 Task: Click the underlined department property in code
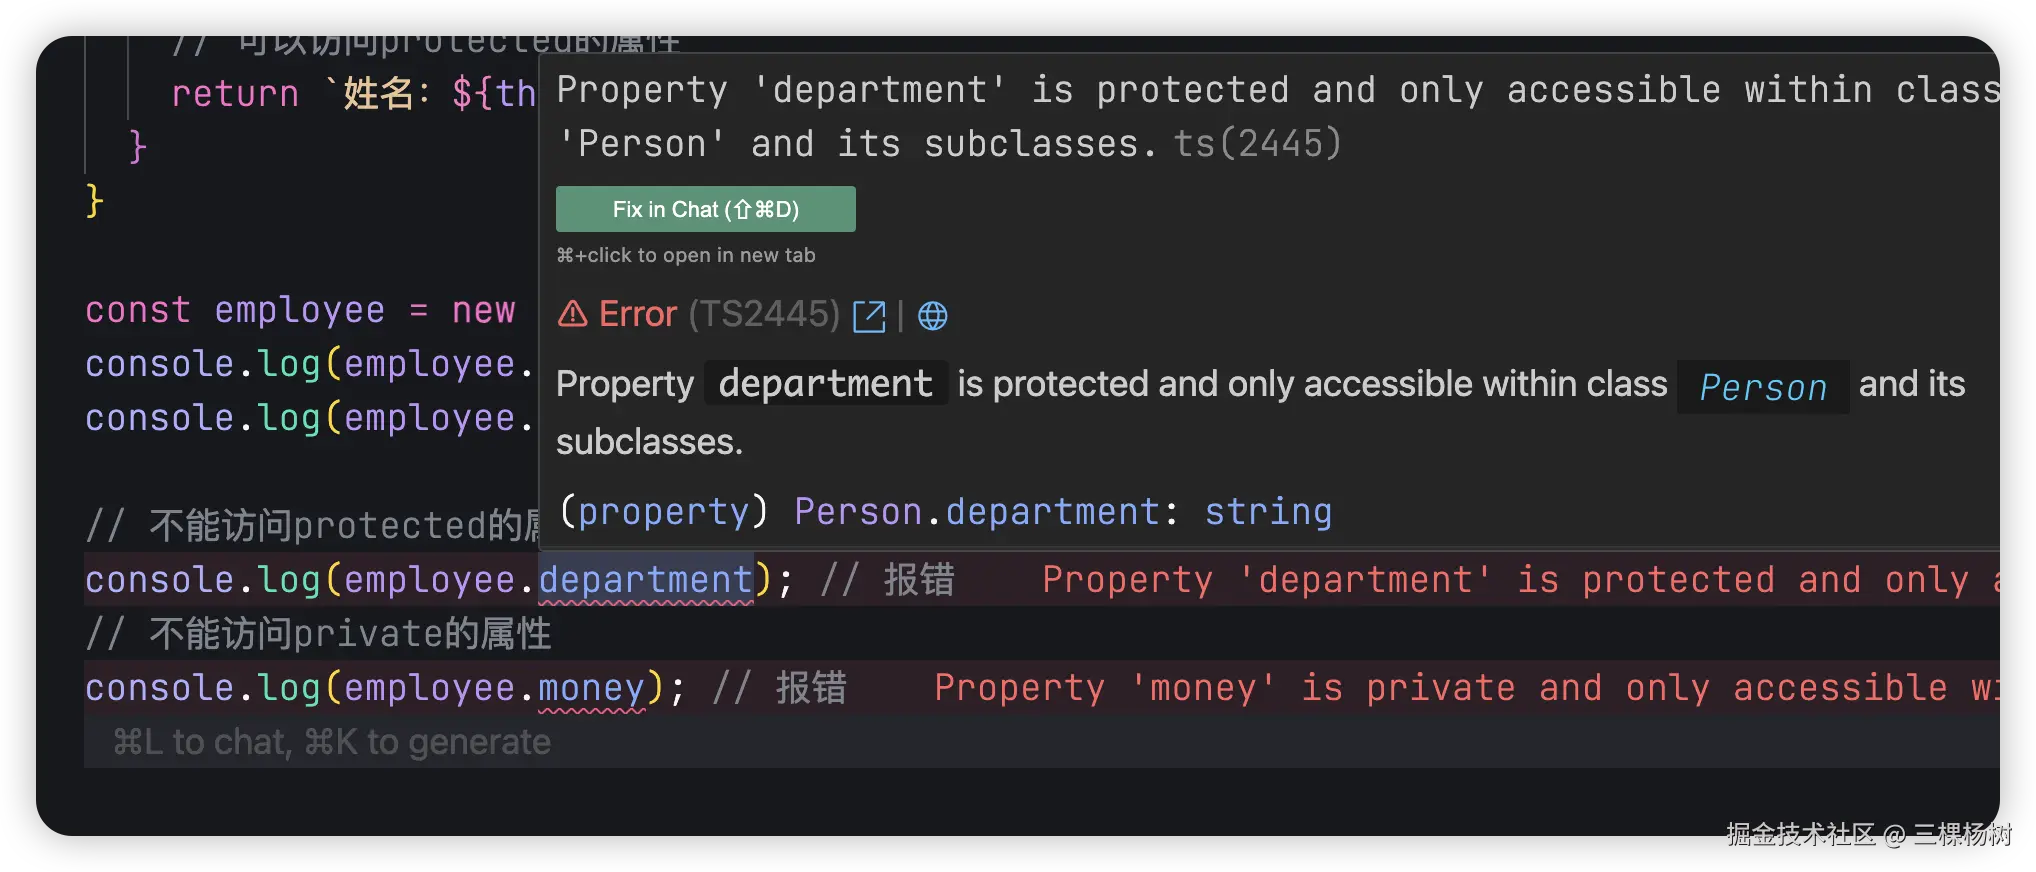click(x=645, y=580)
